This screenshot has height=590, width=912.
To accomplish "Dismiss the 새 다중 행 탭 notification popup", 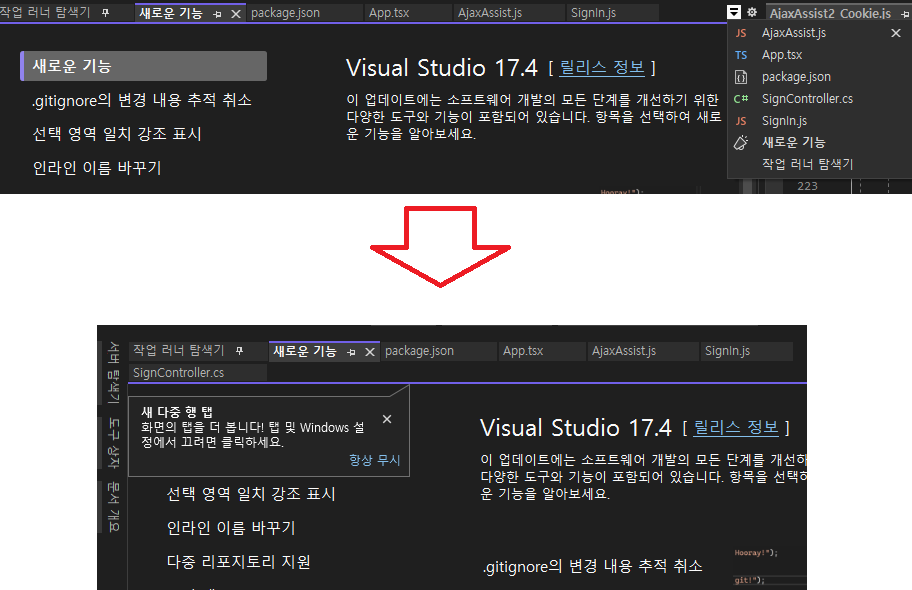I will pos(387,419).
